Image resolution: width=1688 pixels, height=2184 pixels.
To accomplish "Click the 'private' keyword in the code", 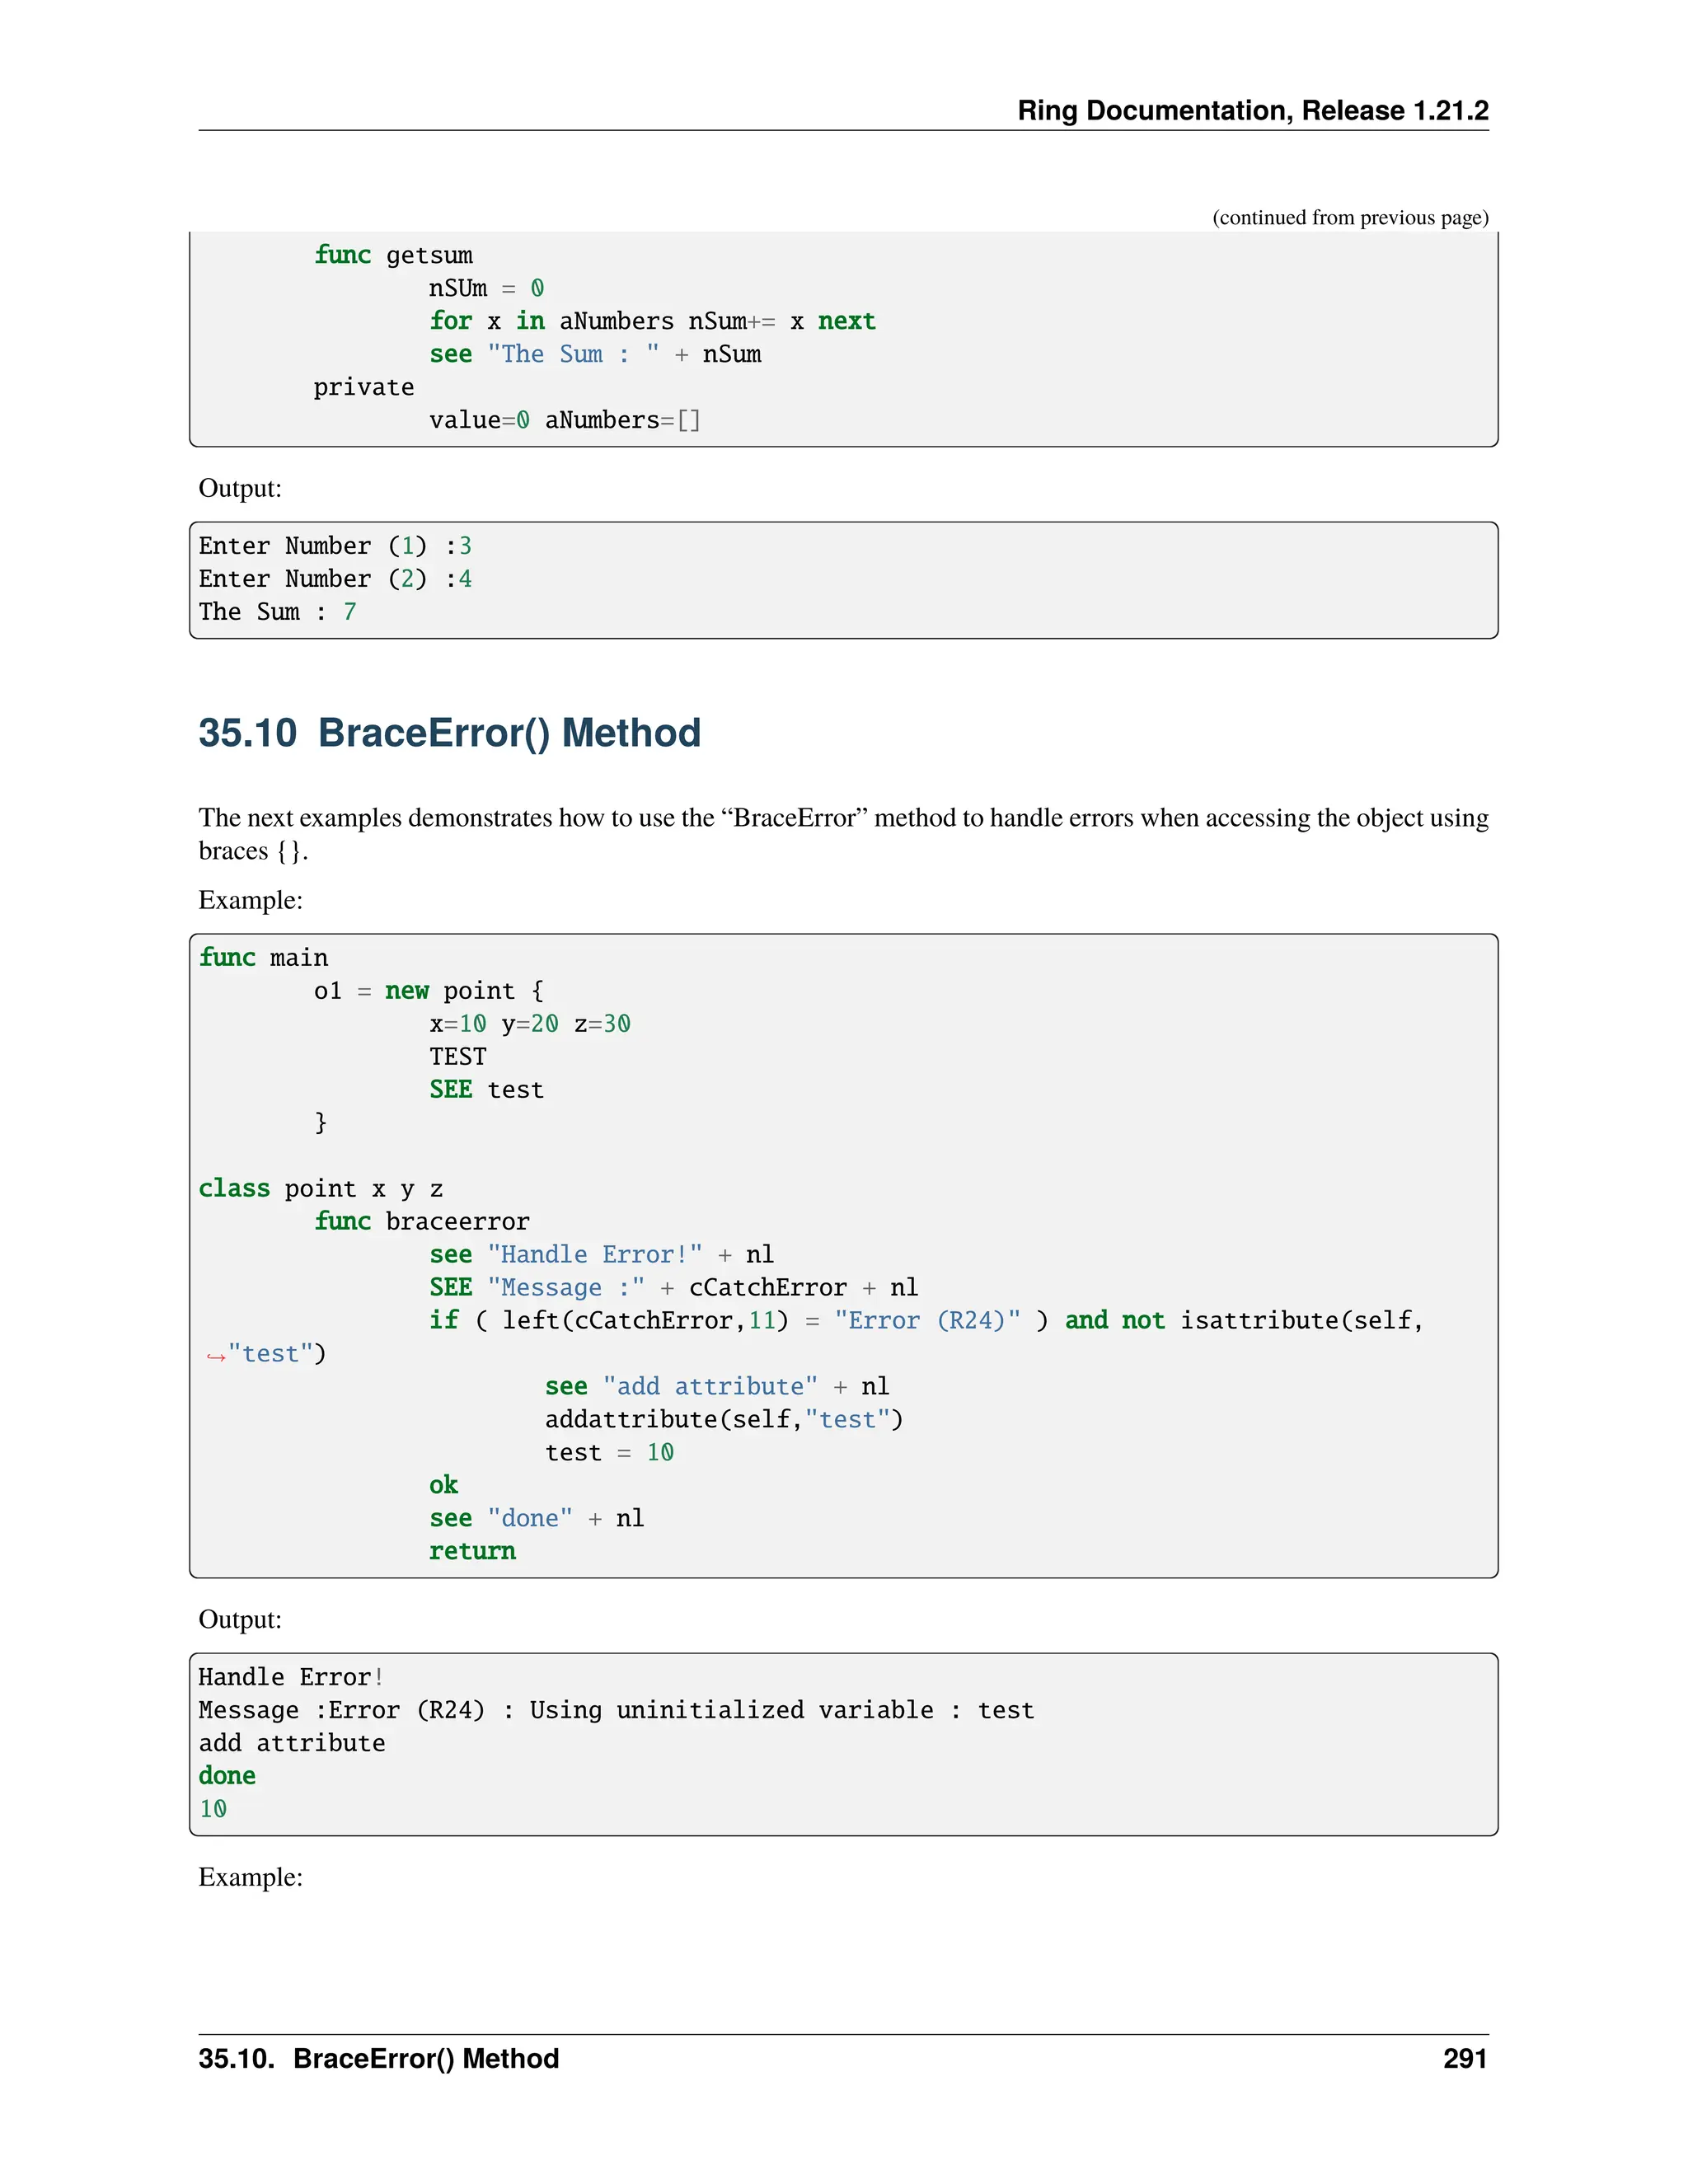I will 363,387.
